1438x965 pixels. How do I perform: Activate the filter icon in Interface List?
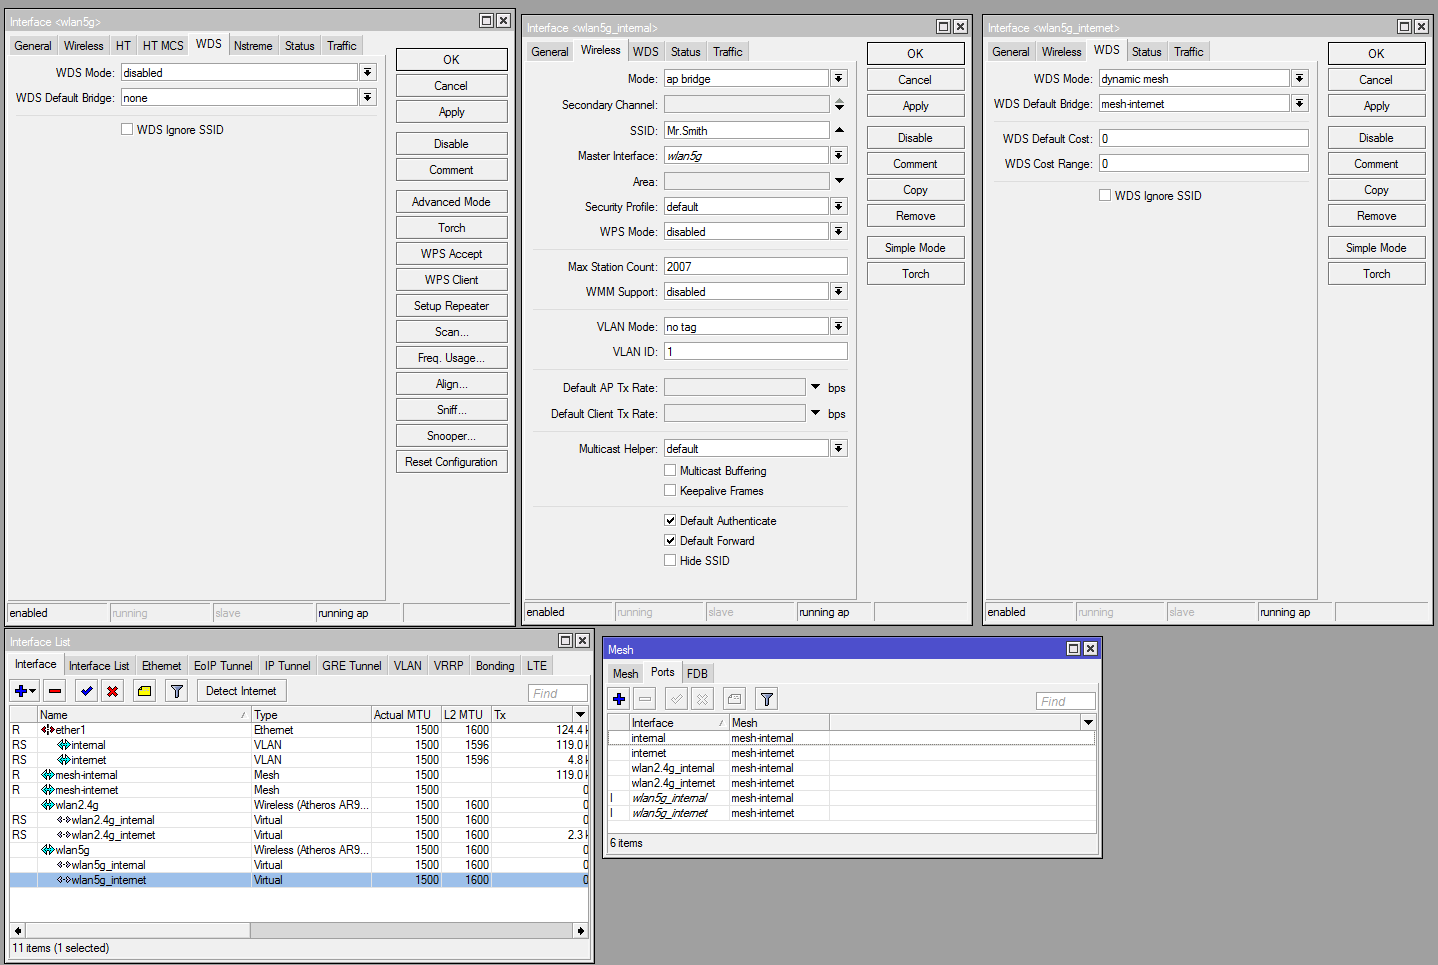(176, 690)
